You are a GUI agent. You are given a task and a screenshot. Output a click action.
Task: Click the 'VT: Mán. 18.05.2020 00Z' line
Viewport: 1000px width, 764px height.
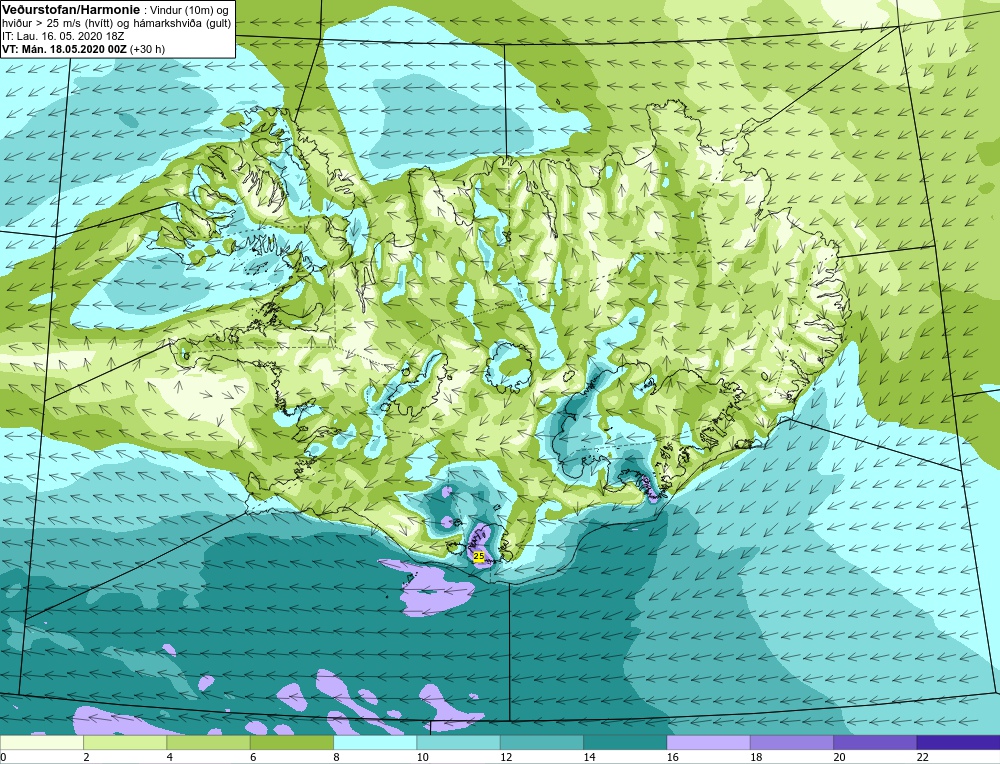64,49
